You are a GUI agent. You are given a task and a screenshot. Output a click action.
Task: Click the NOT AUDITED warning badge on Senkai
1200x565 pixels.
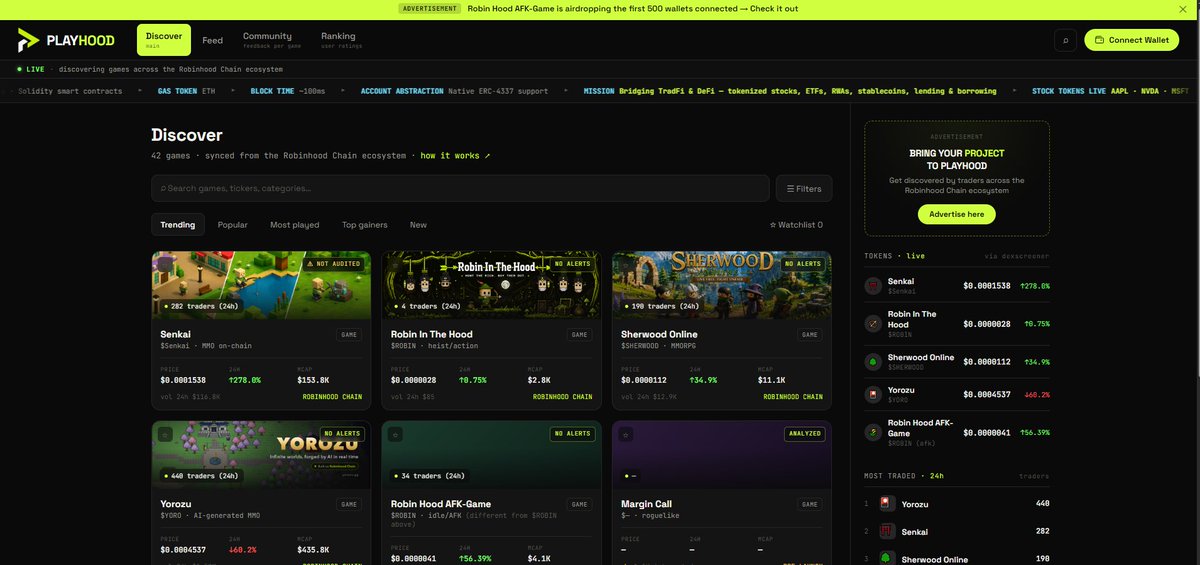[335, 264]
